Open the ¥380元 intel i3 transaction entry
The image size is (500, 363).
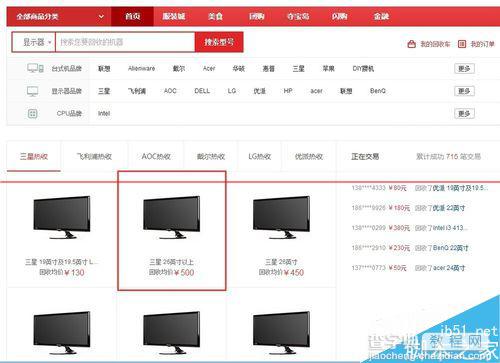(410, 228)
